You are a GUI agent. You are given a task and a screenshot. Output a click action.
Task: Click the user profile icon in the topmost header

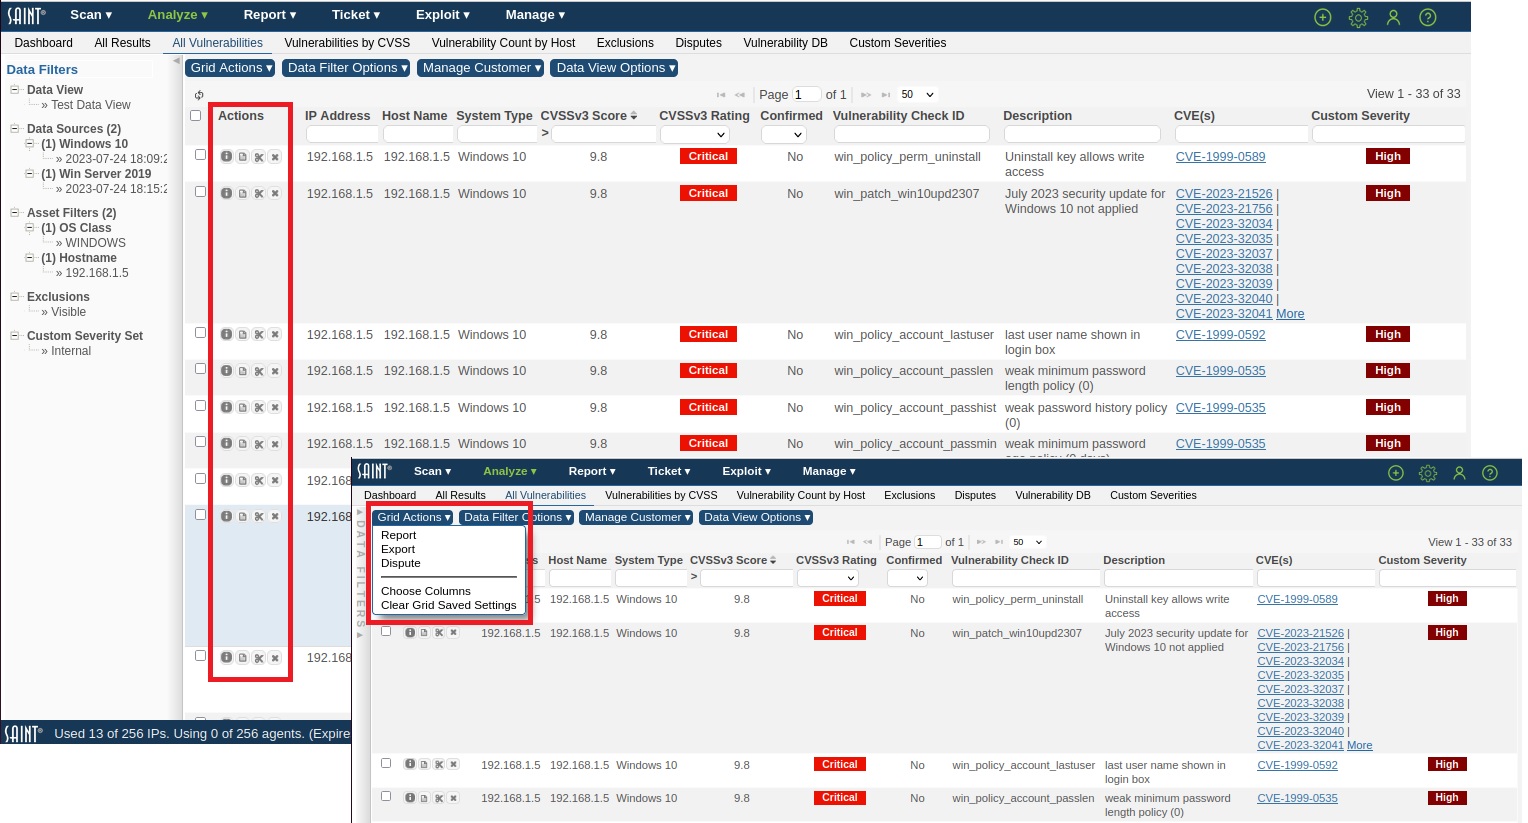click(x=1393, y=17)
